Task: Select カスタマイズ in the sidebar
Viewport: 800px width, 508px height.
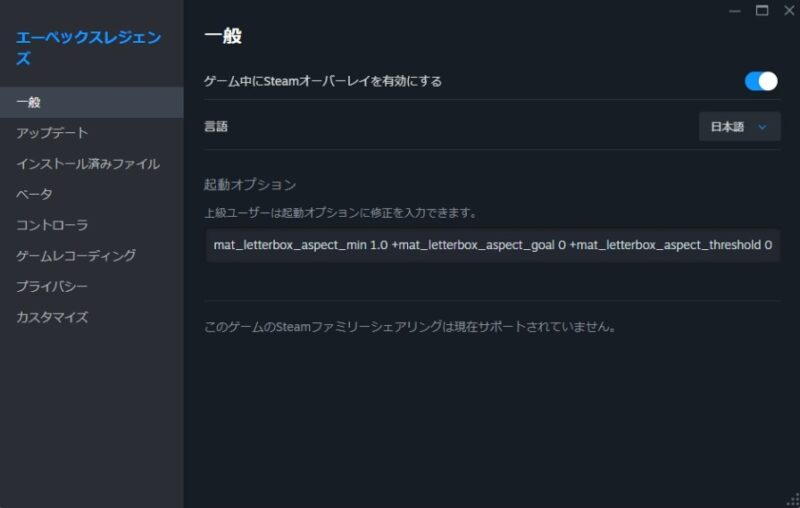Action: (52, 318)
